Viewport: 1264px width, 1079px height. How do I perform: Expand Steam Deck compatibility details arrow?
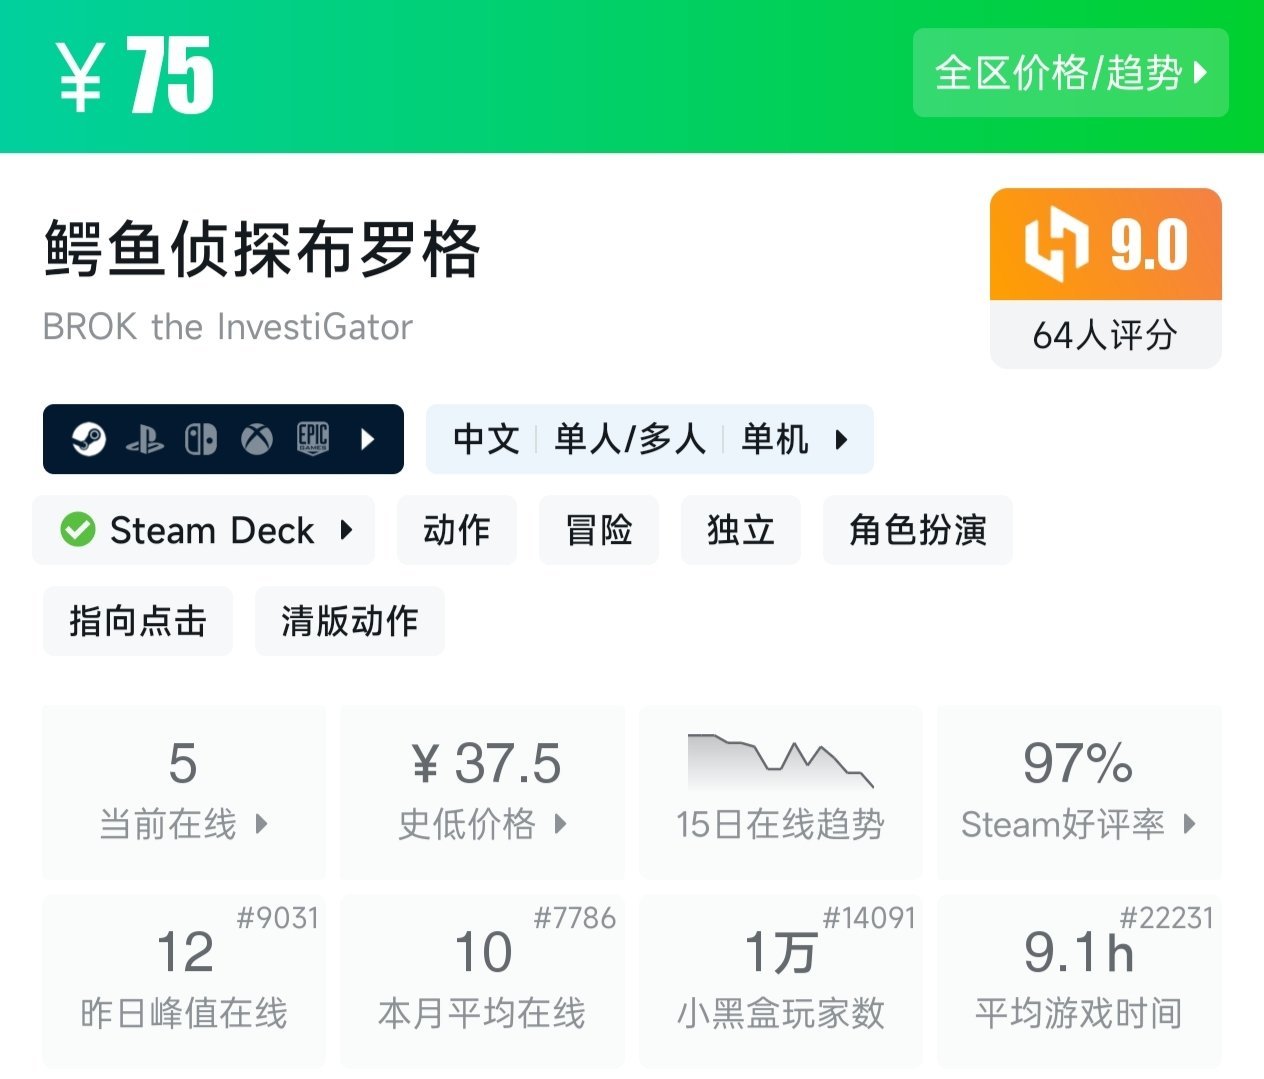pos(346,530)
